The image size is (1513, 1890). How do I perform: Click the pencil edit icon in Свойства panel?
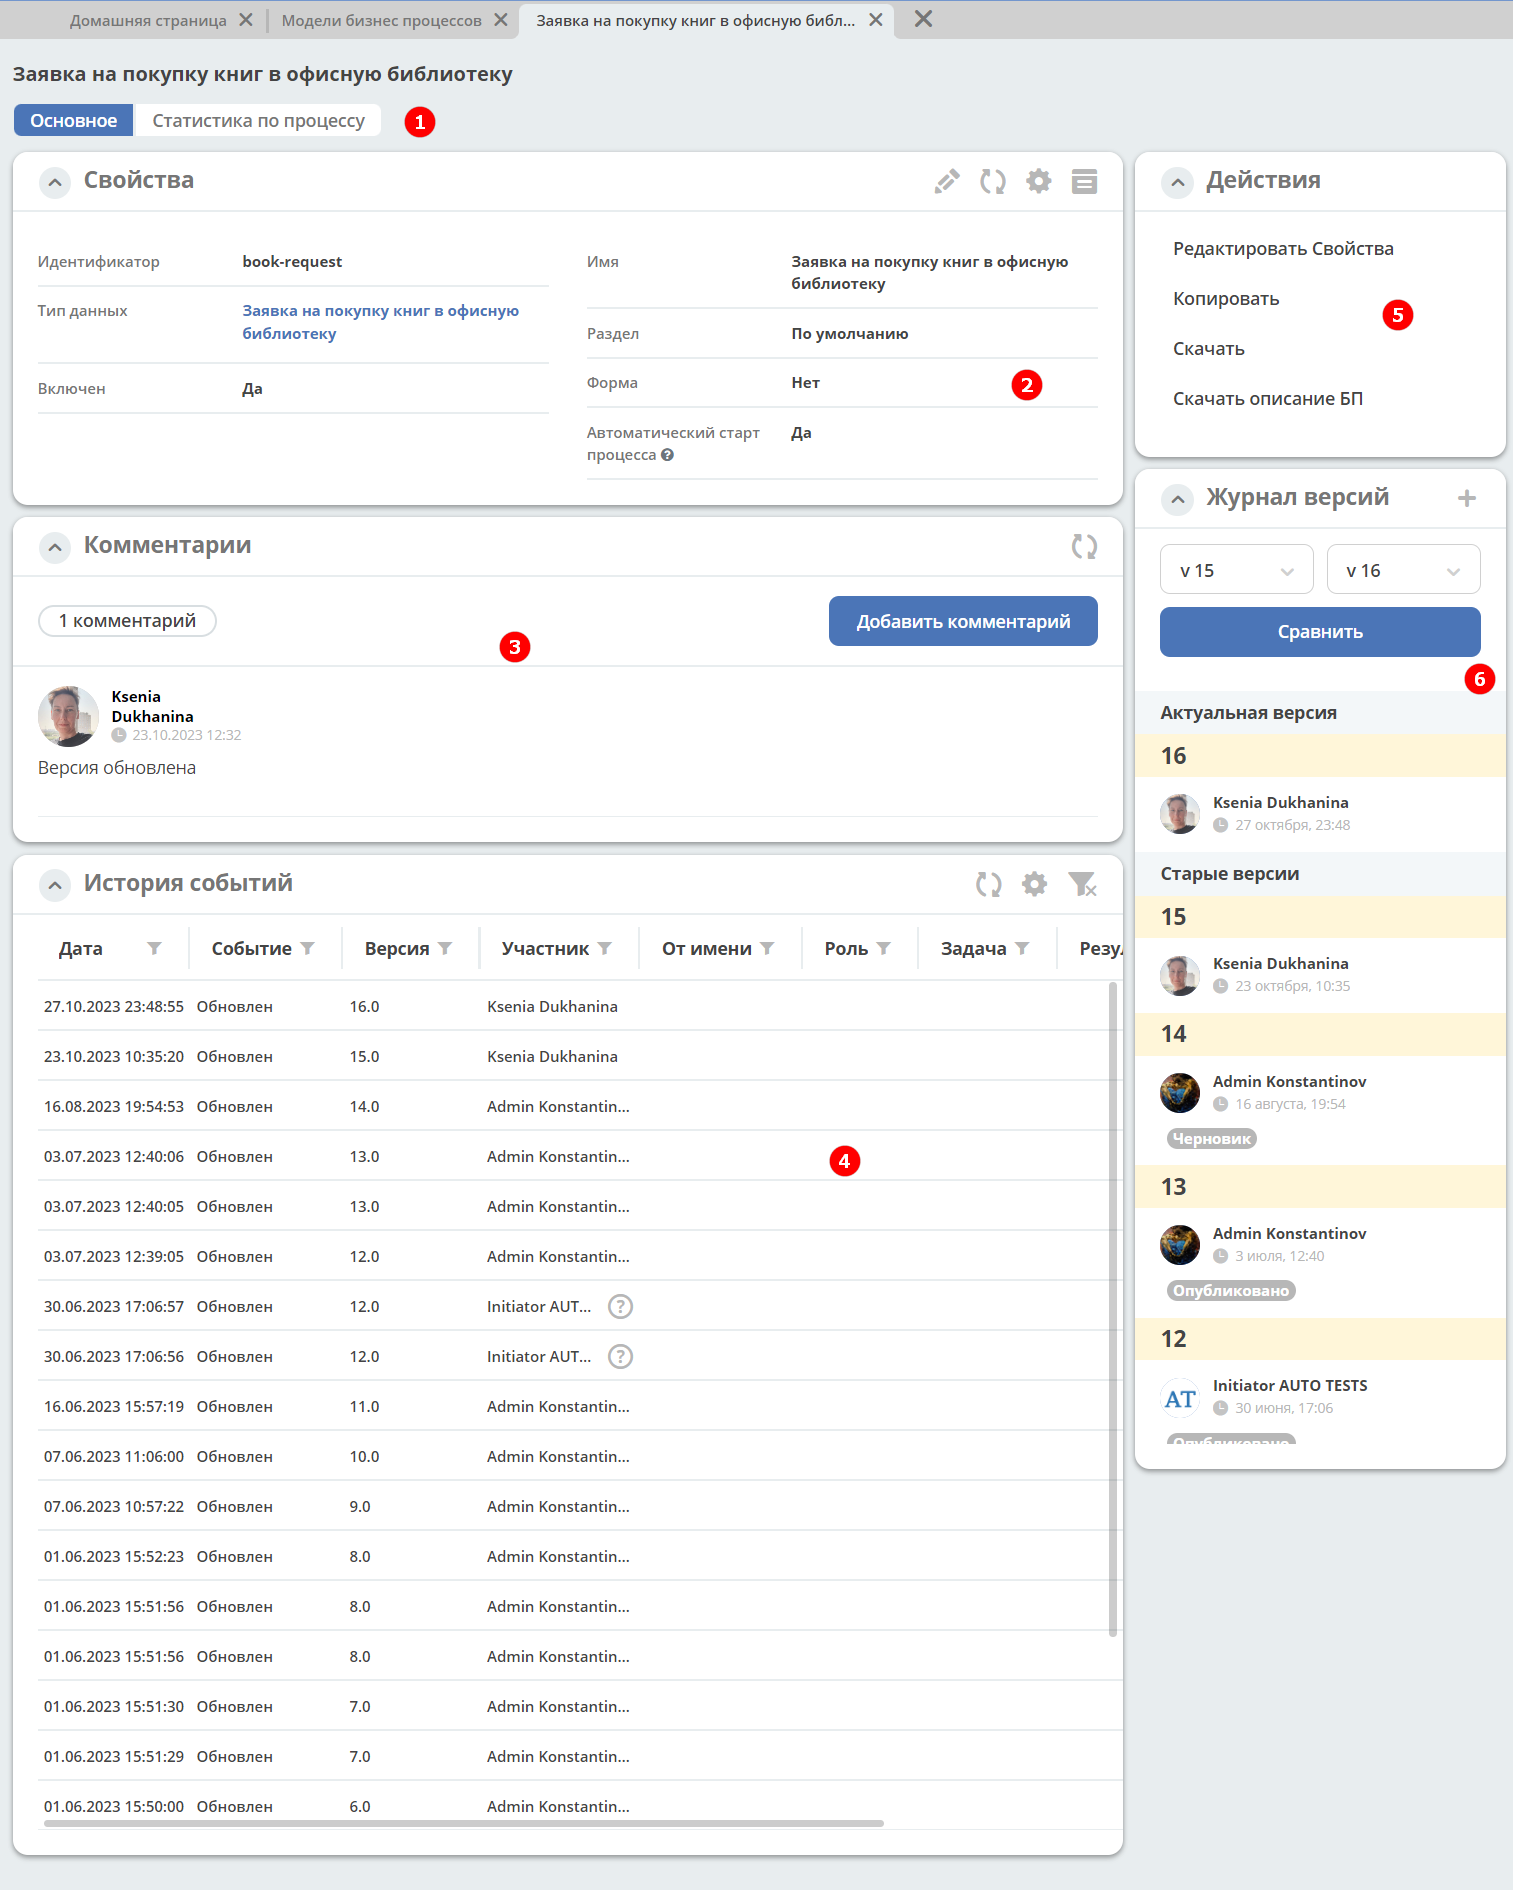[x=946, y=181]
